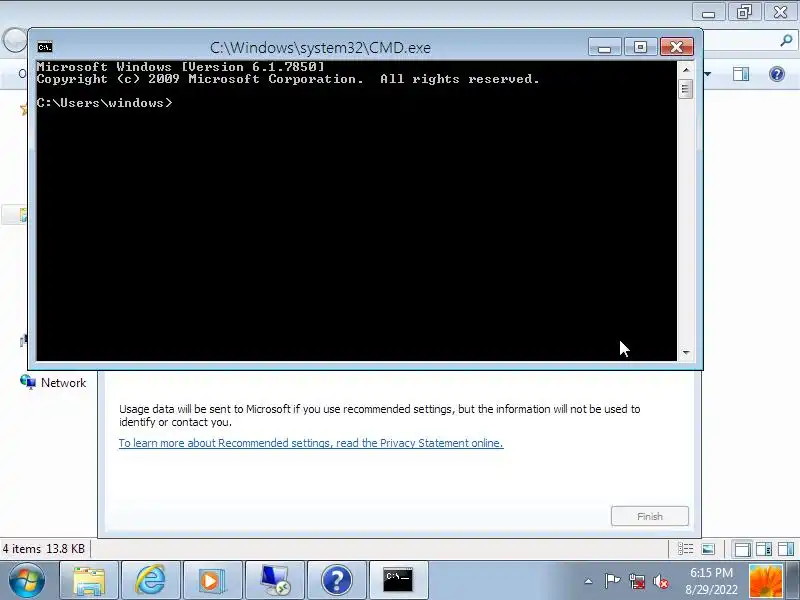Select the CMD taskbar button
Screen dimensions: 800x600
398,580
